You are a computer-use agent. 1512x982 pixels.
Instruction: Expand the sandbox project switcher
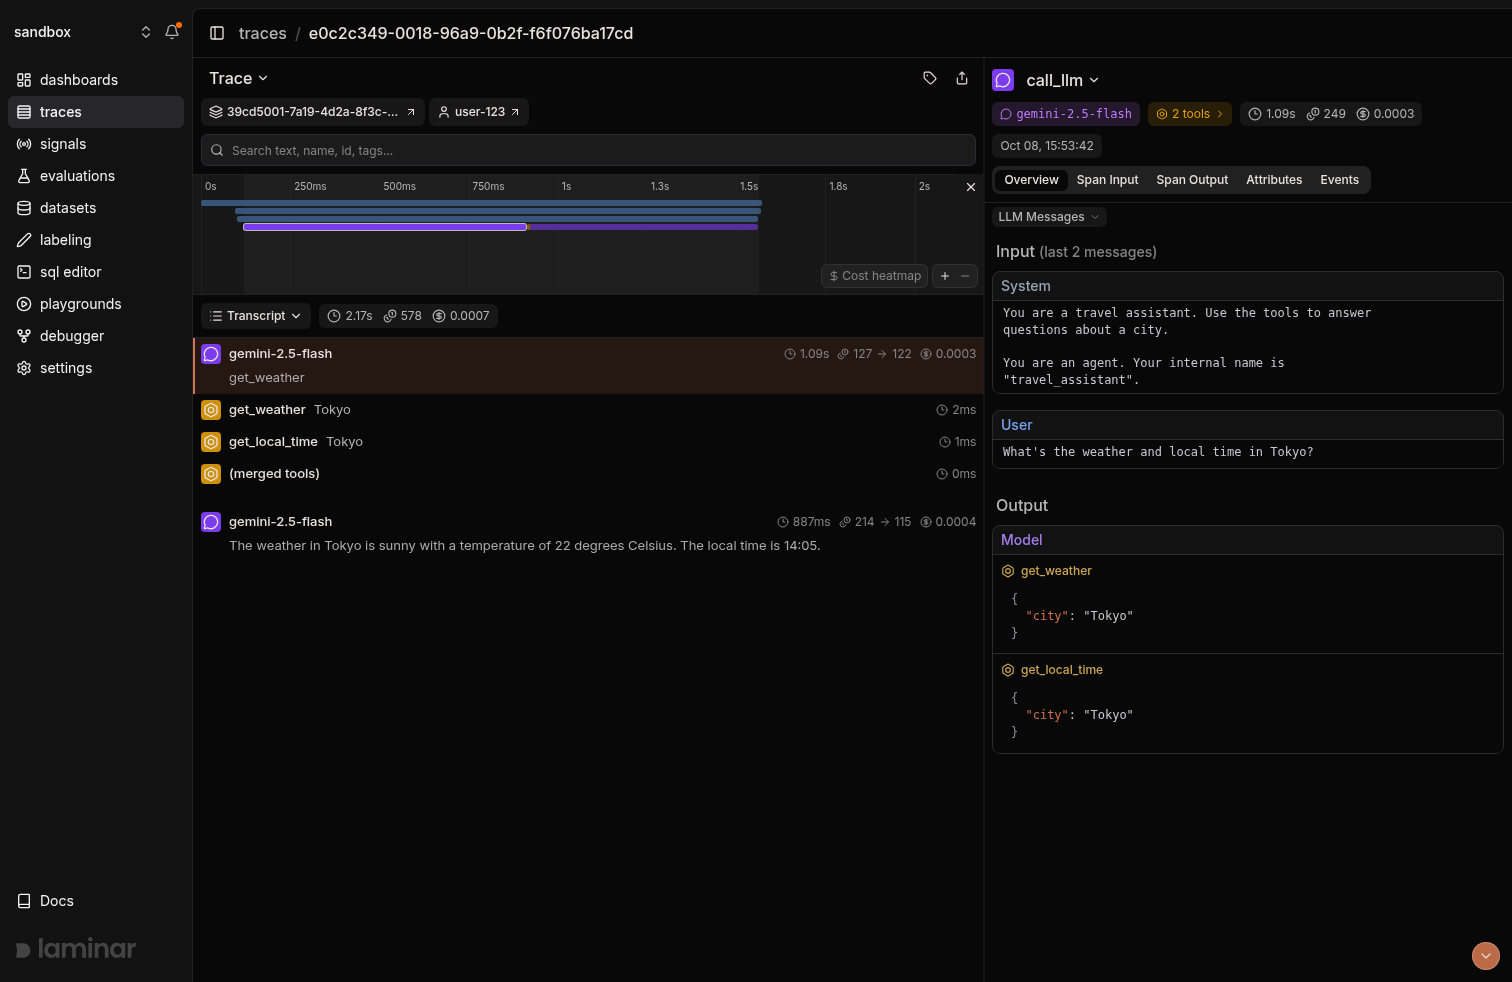82,32
